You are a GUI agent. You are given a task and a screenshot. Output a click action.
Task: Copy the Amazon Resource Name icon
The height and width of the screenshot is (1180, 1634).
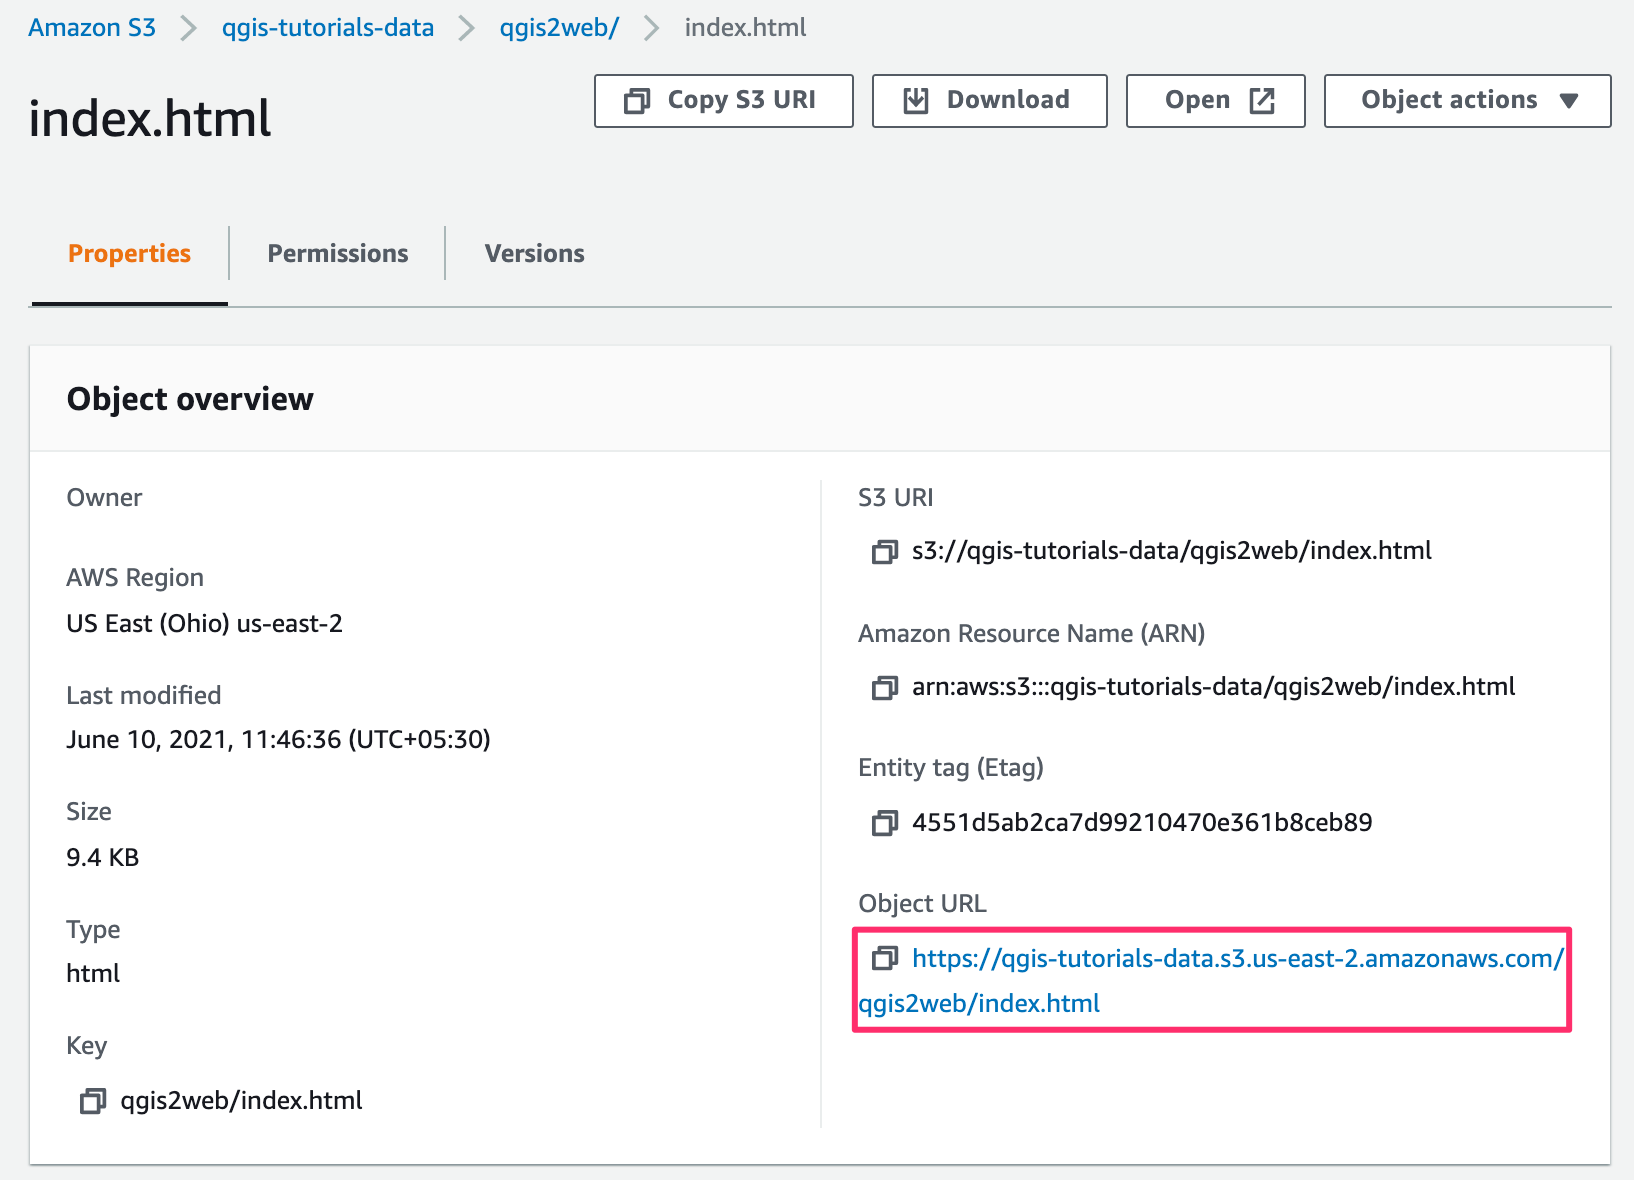[x=884, y=687]
